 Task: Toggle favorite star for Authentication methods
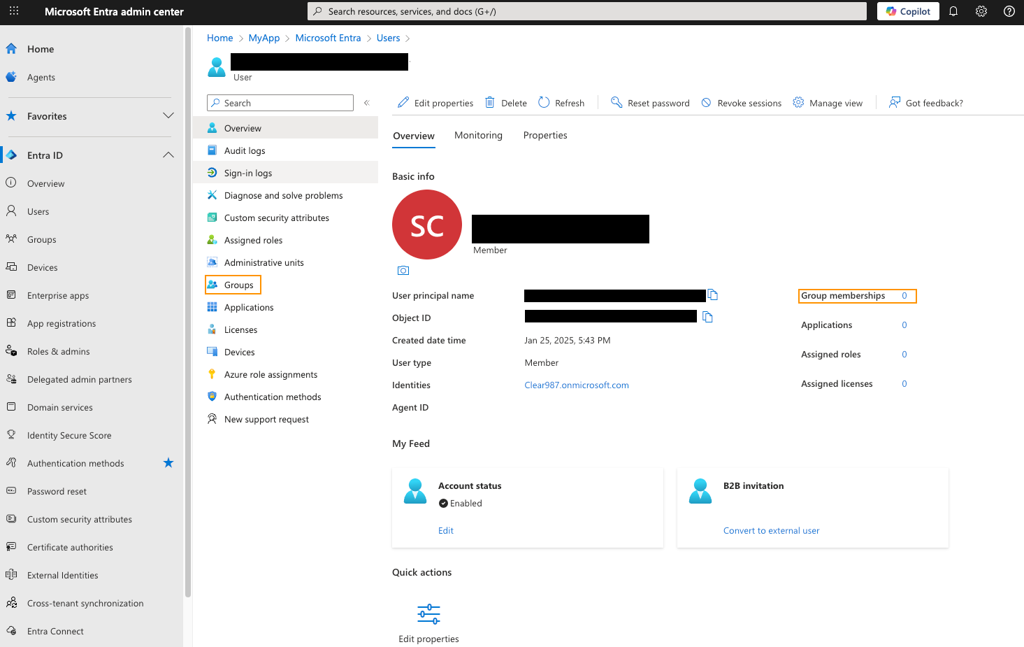pos(168,463)
